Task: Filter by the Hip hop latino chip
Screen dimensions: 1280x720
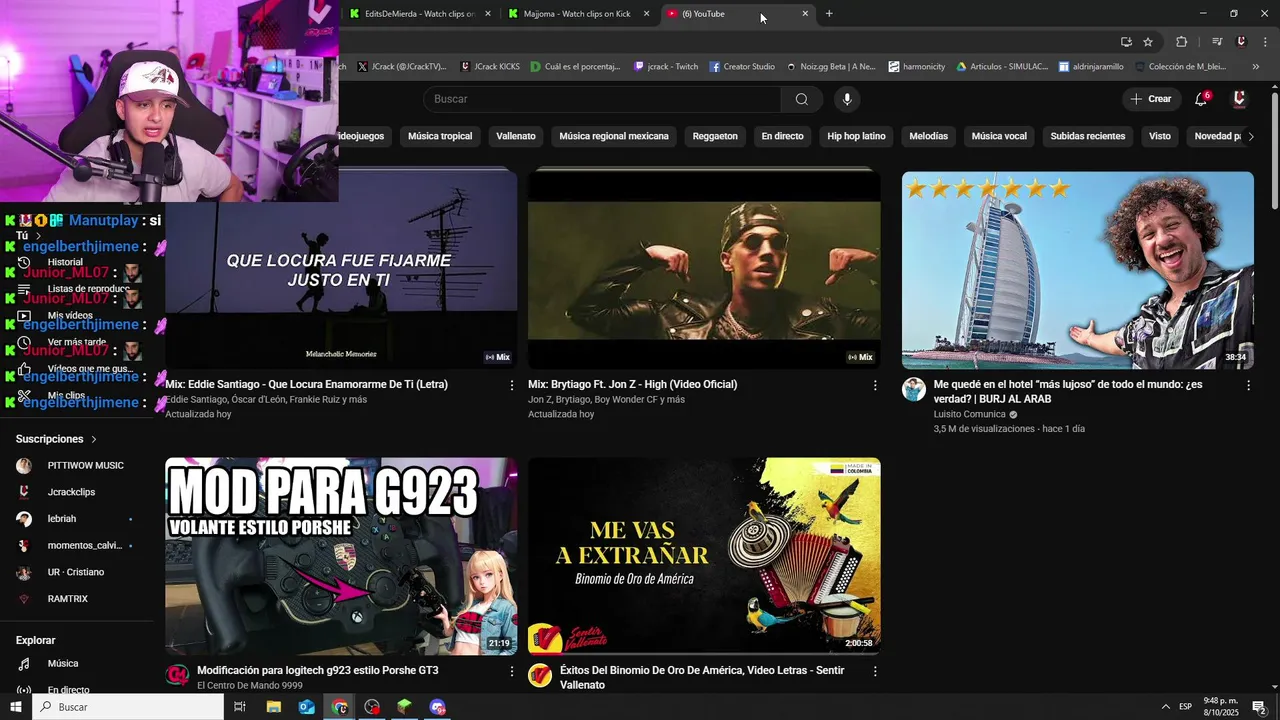Action: 856,136
